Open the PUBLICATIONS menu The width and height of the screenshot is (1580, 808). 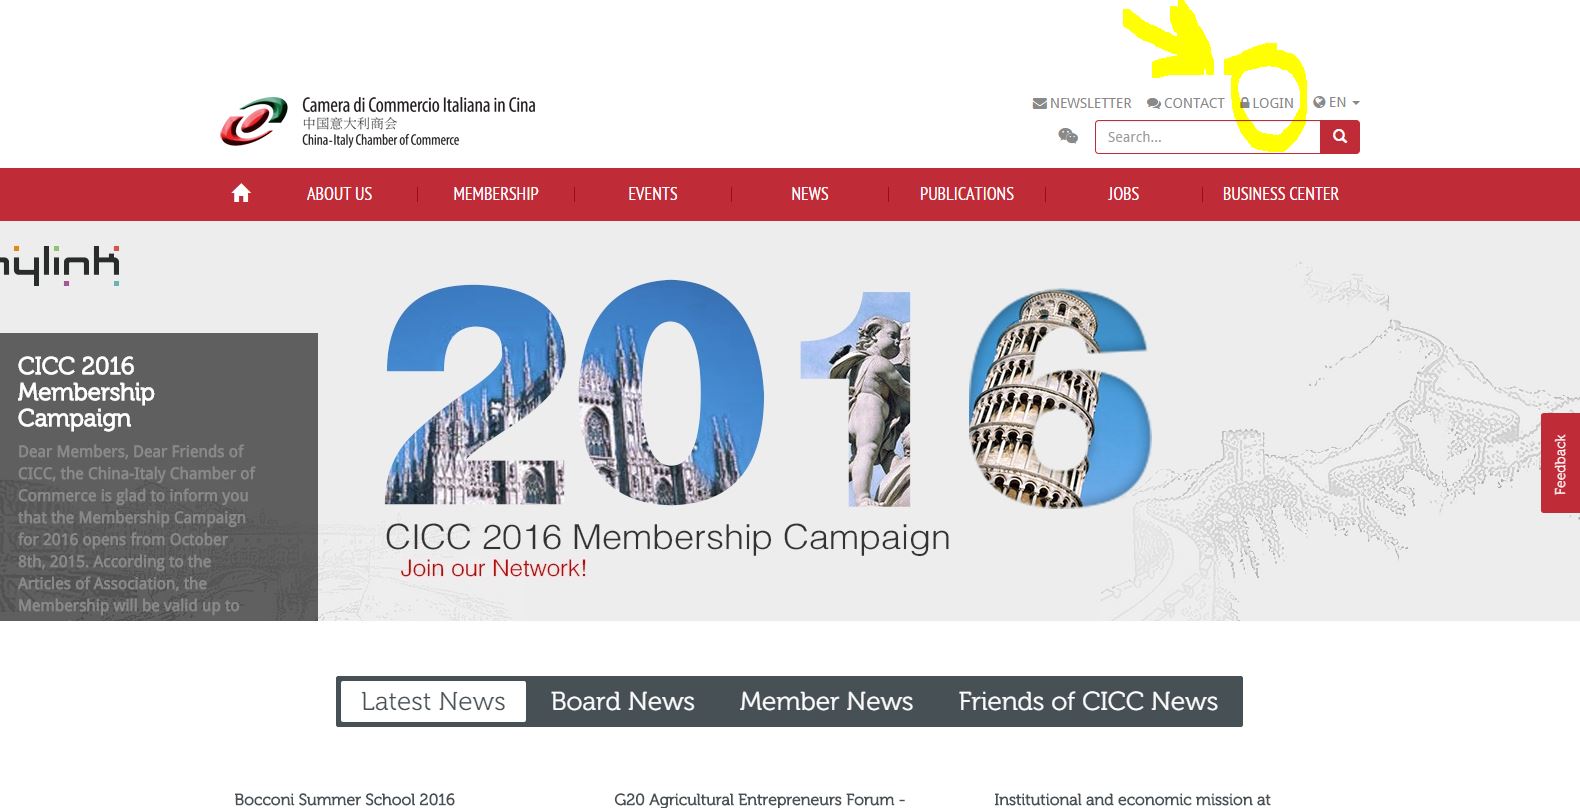coord(967,194)
